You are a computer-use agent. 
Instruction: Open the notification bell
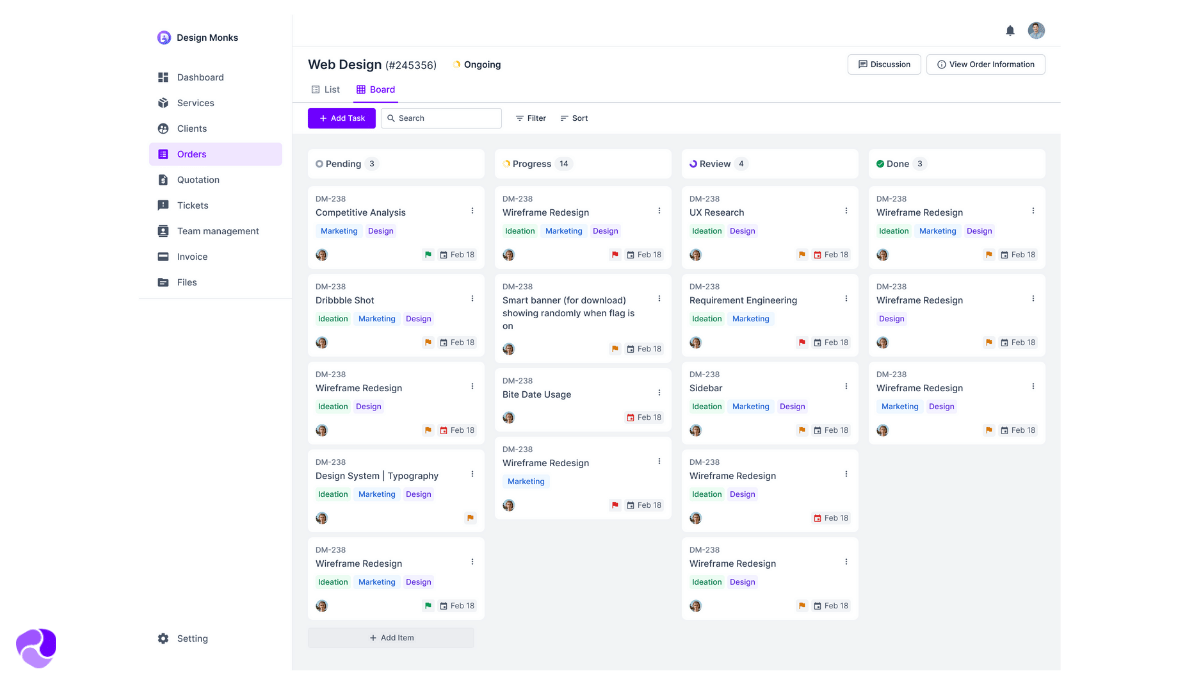coord(1010,30)
